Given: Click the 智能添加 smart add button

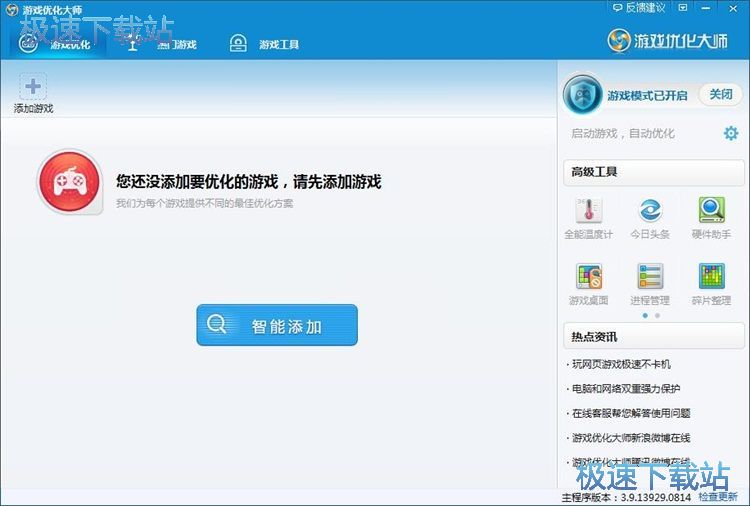Looking at the screenshot, I should (x=277, y=325).
